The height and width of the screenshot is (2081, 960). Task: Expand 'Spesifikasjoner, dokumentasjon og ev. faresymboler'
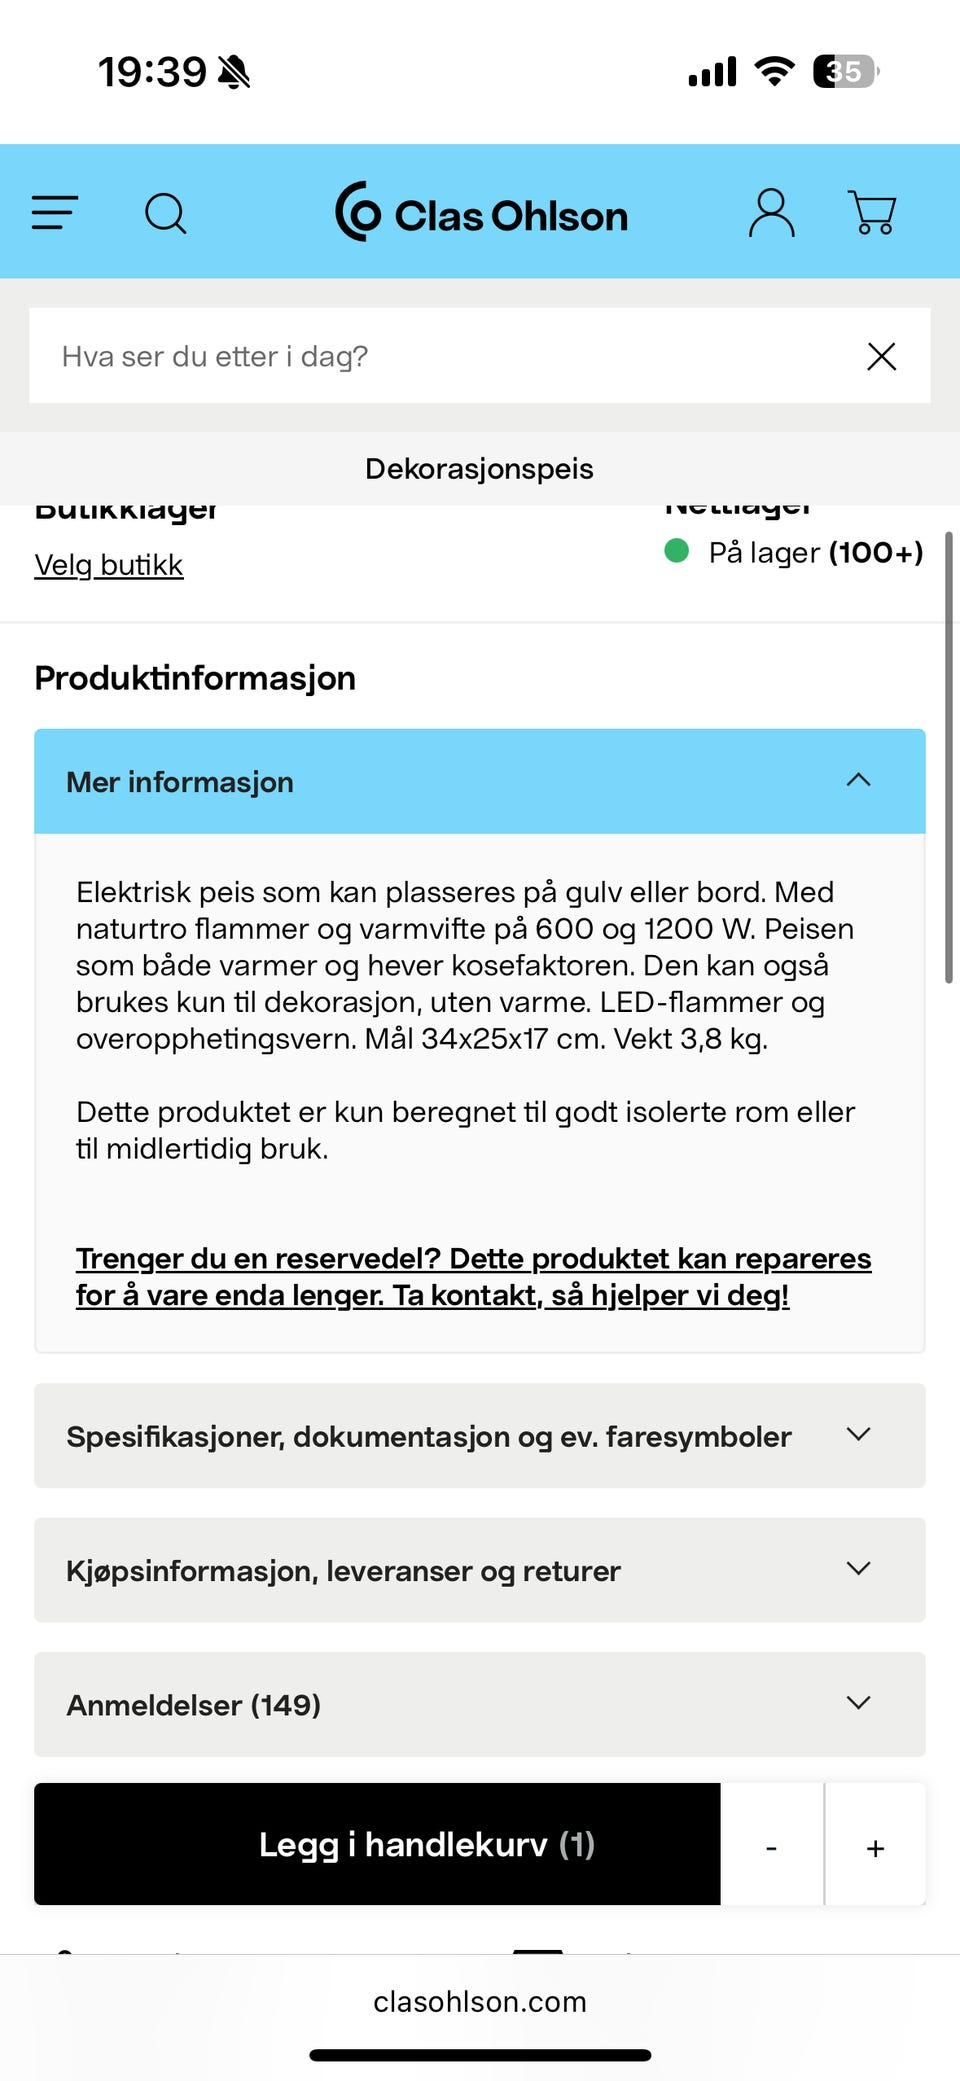(x=480, y=1436)
